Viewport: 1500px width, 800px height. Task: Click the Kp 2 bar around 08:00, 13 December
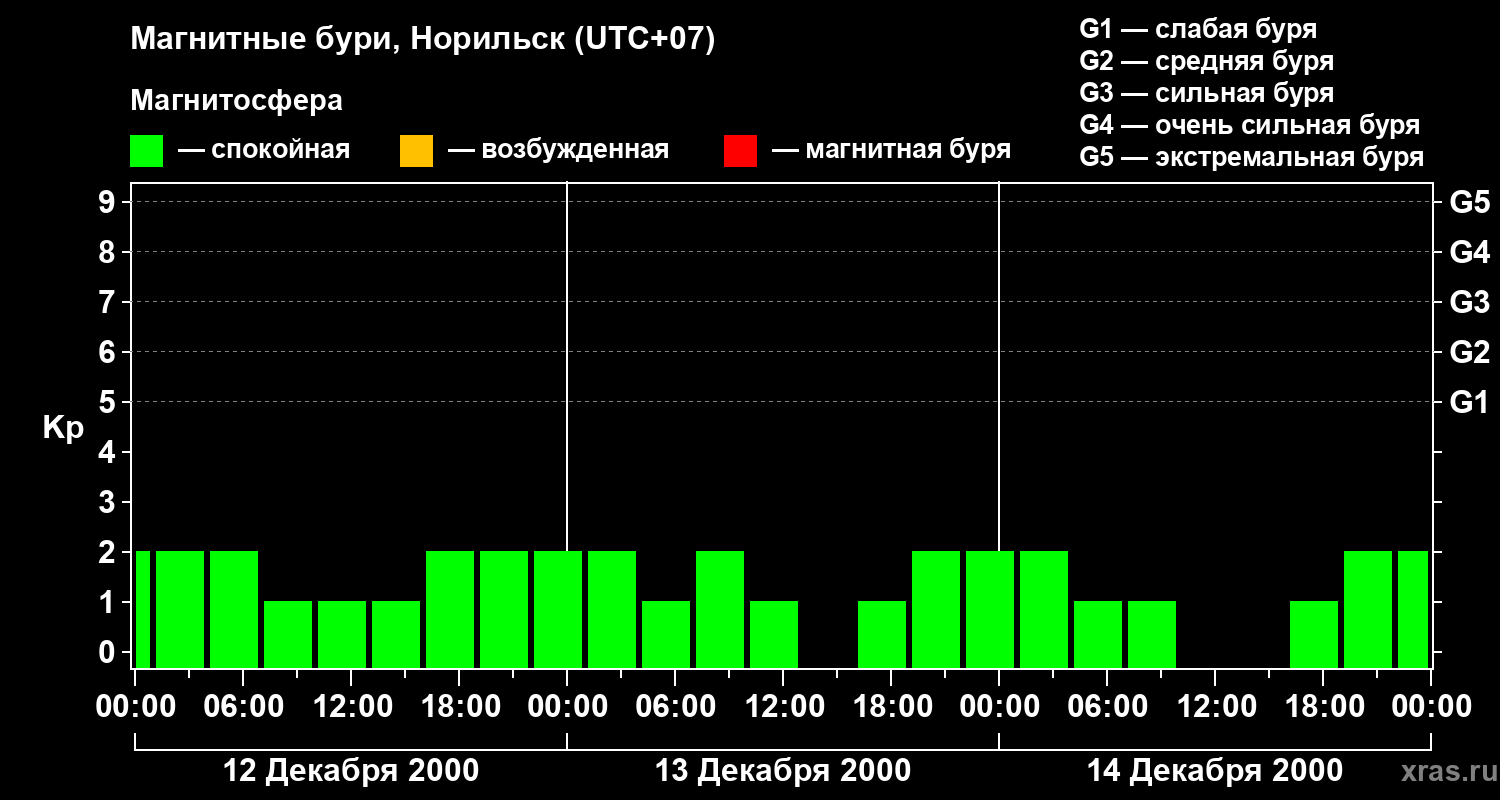point(720,609)
